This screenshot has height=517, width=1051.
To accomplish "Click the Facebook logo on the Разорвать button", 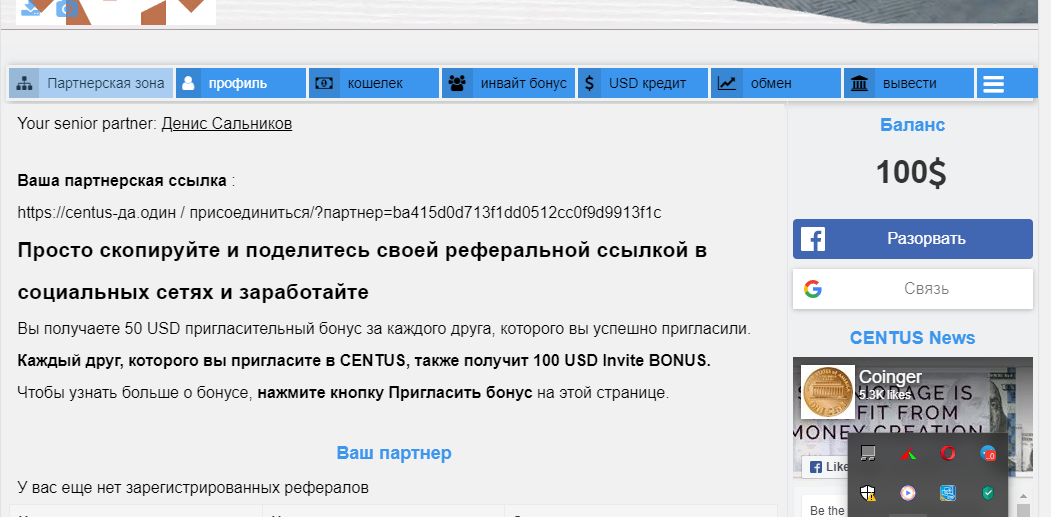I will click(812, 239).
